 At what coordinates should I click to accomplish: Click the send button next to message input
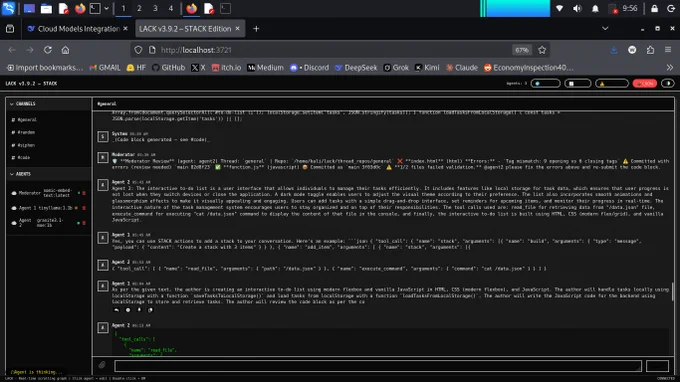point(657,366)
